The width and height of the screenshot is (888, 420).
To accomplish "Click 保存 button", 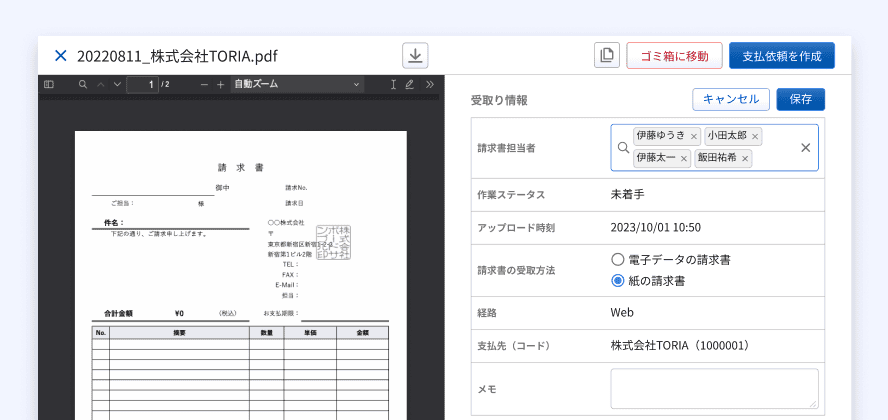I will [800, 99].
